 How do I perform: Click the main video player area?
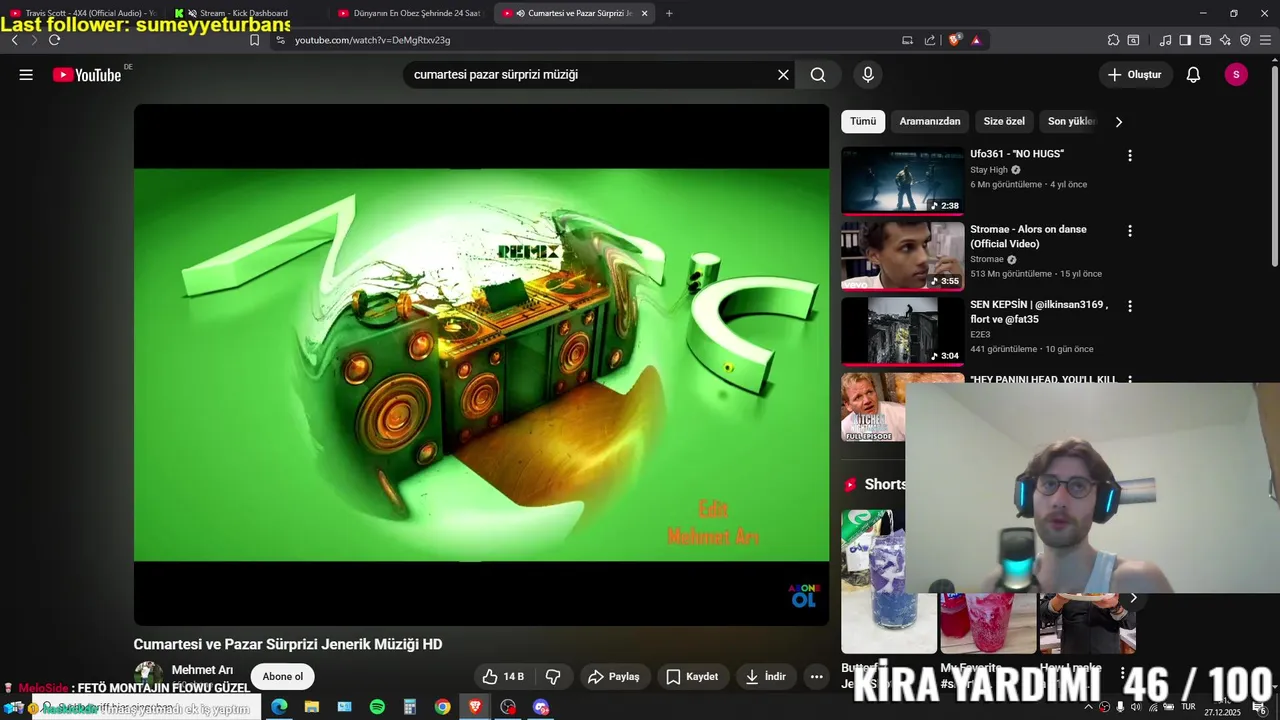pyautogui.click(x=481, y=365)
